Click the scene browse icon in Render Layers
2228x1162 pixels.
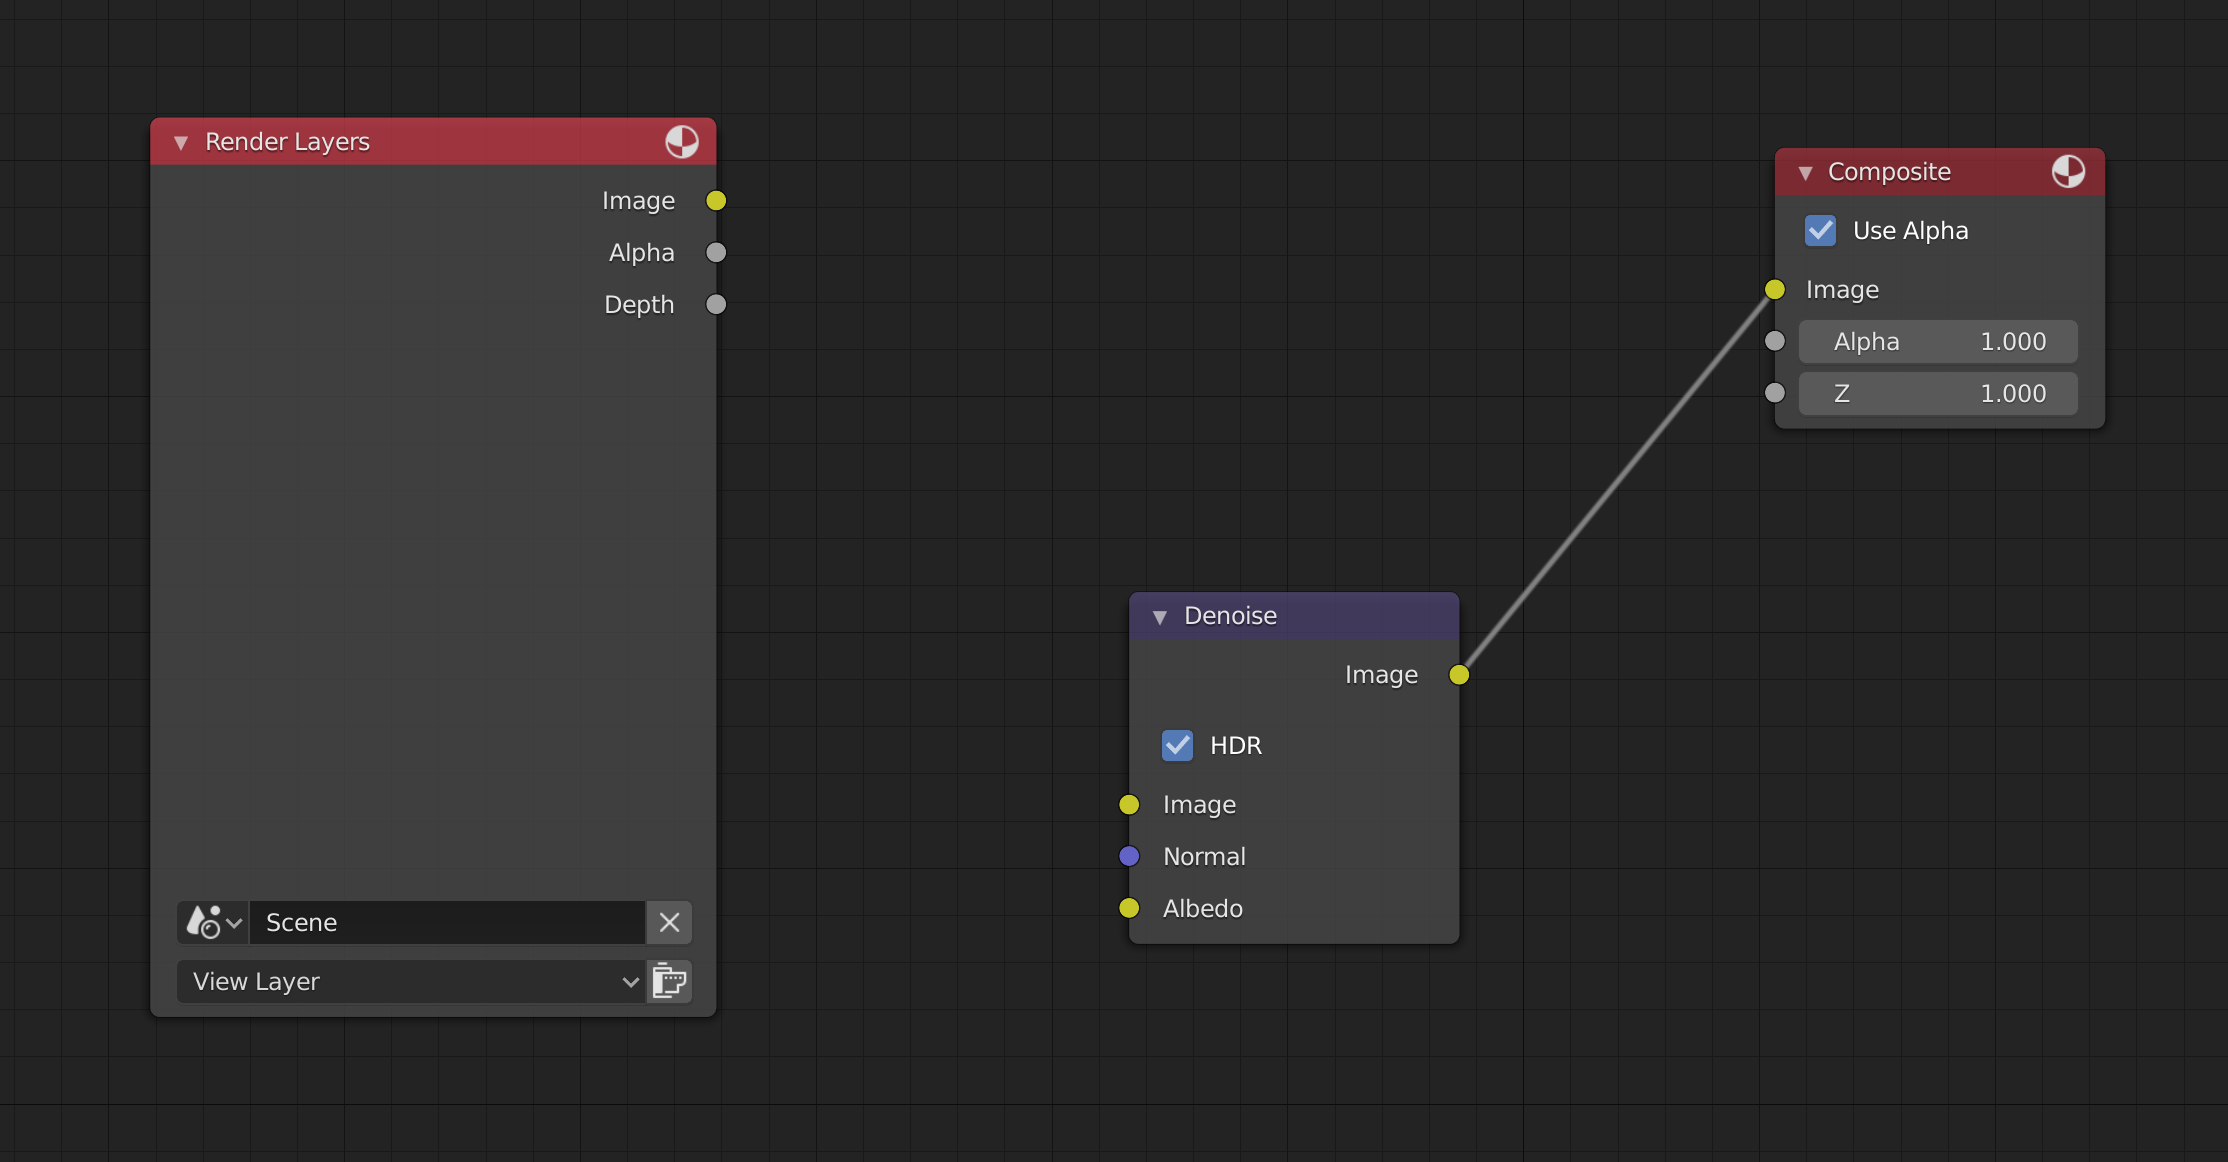213,922
